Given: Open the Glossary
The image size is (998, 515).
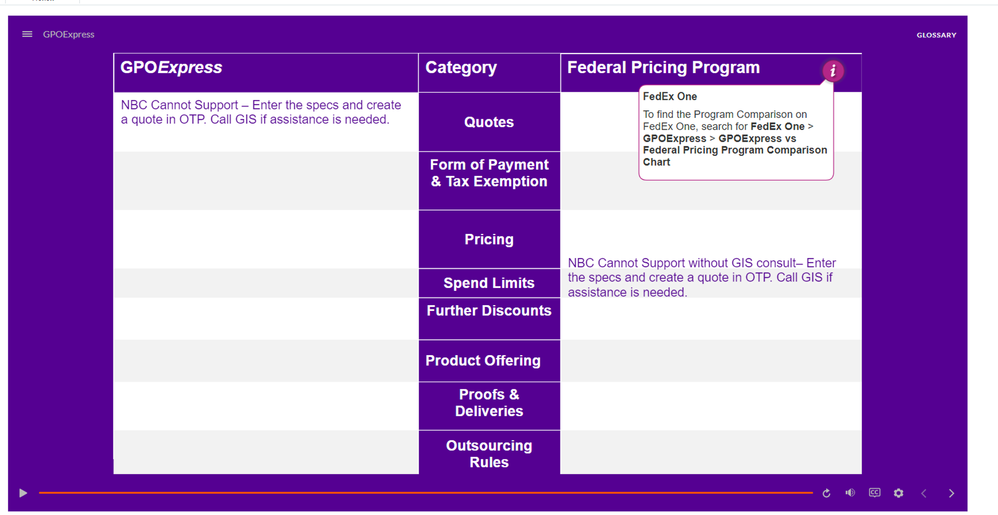Looking at the screenshot, I should click(x=936, y=35).
